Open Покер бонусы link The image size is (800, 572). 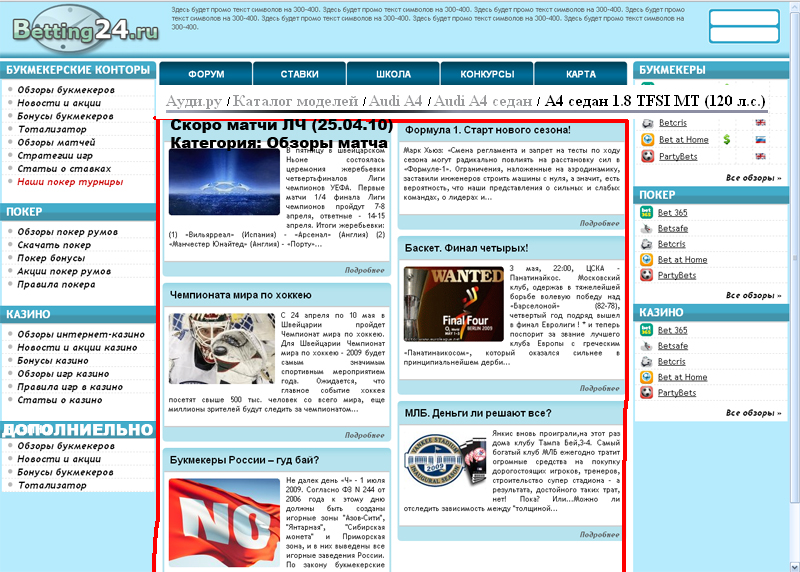pos(51,258)
